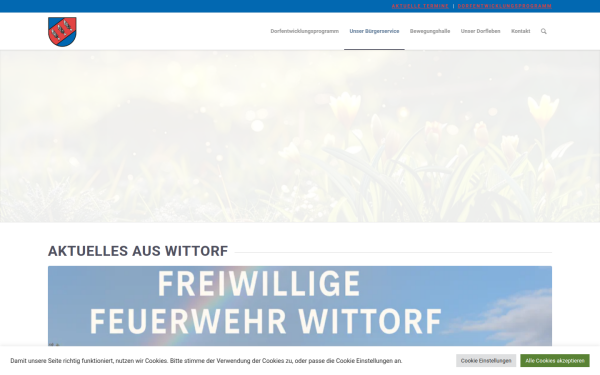Open the Unser Dorfleben menu
The width and height of the screenshot is (600, 375).
click(x=480, y=31)
